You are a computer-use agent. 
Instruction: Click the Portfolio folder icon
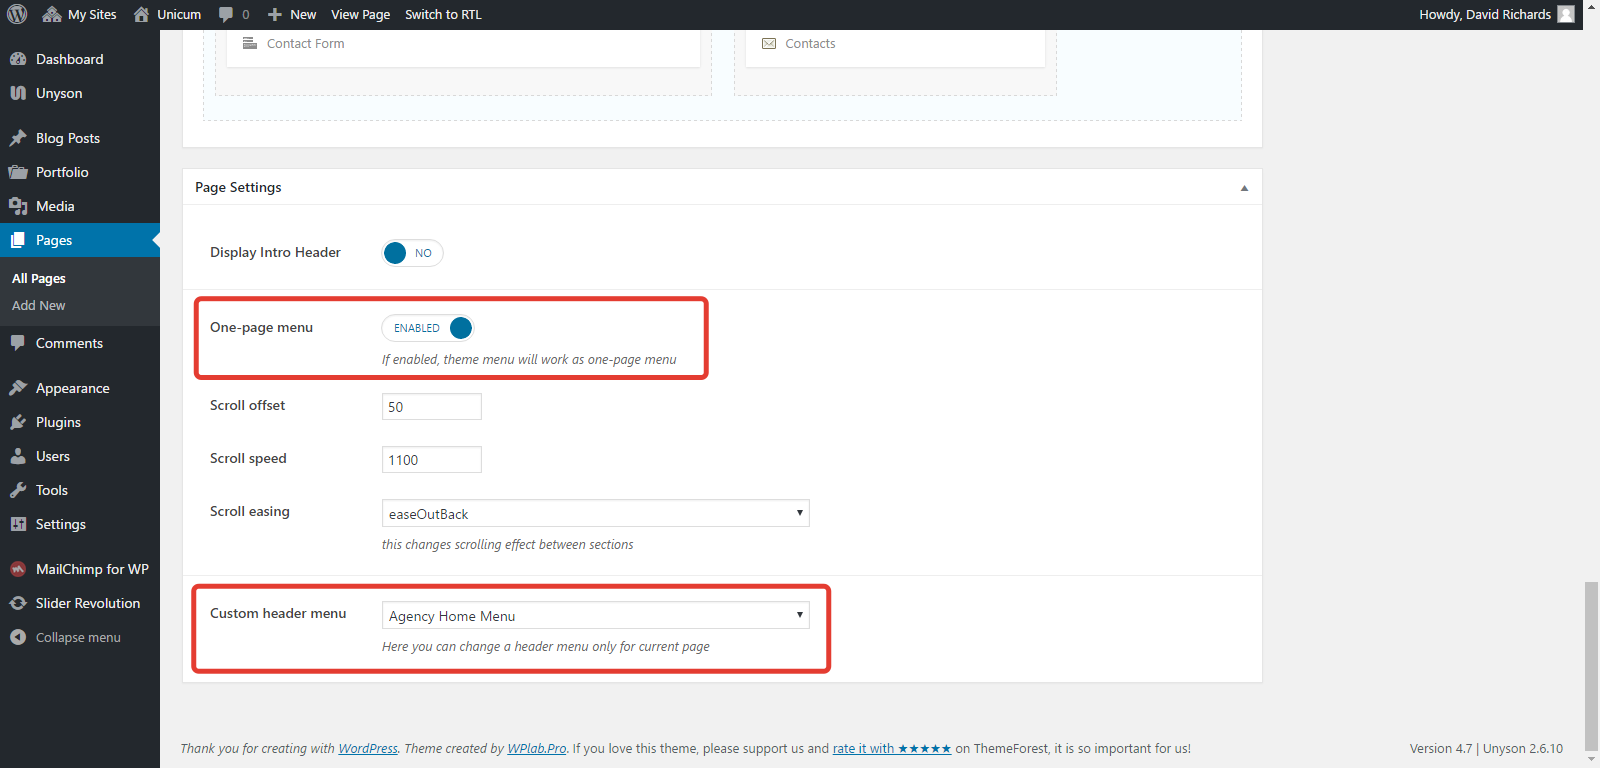coord(18,172)
